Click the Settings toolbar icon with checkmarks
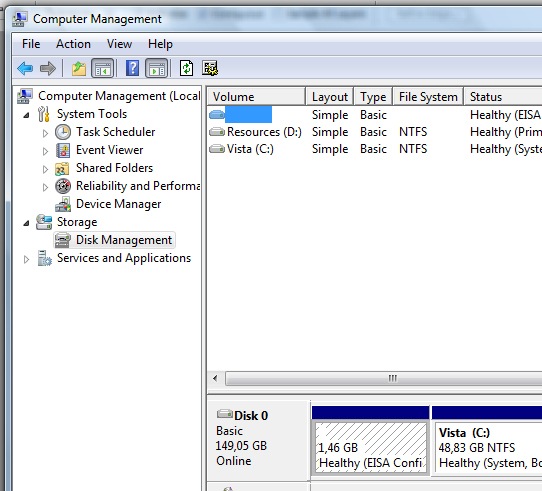 click(210, 68)
